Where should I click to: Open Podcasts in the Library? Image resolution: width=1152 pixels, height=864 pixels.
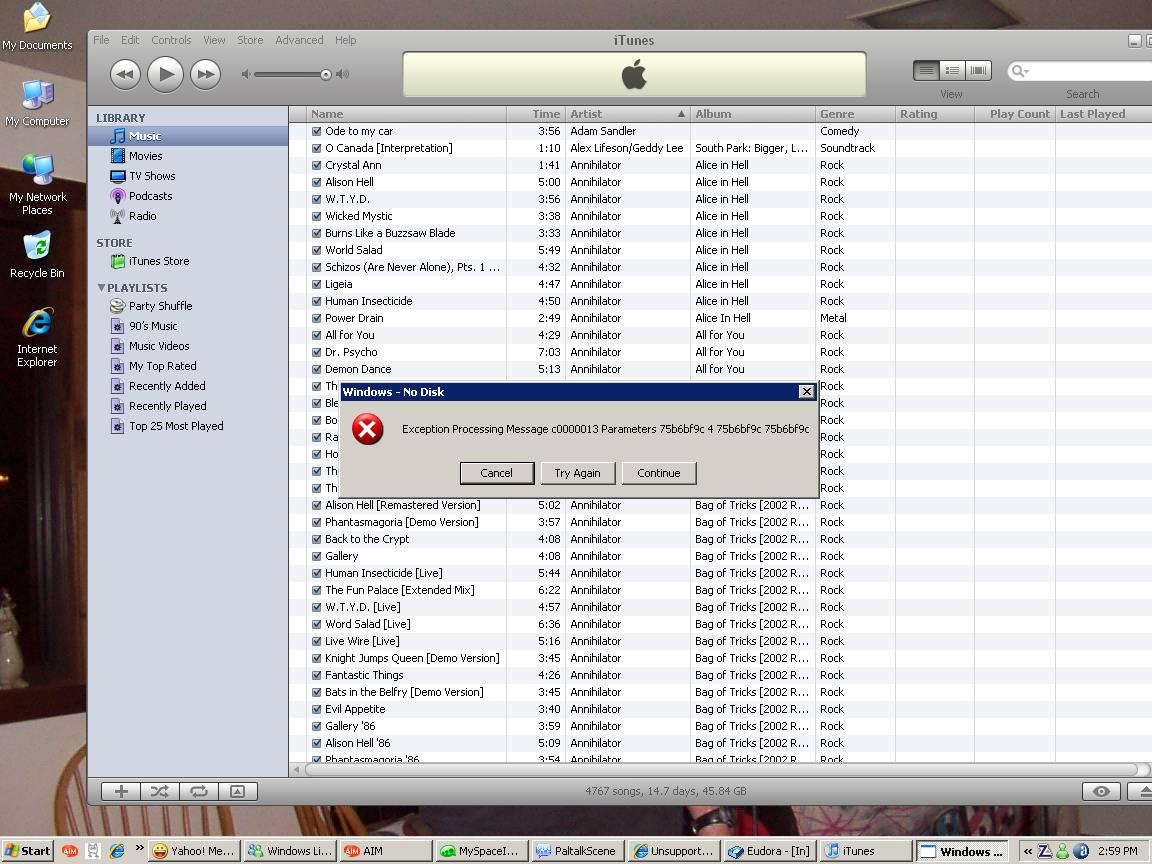[x=150, y=196]
